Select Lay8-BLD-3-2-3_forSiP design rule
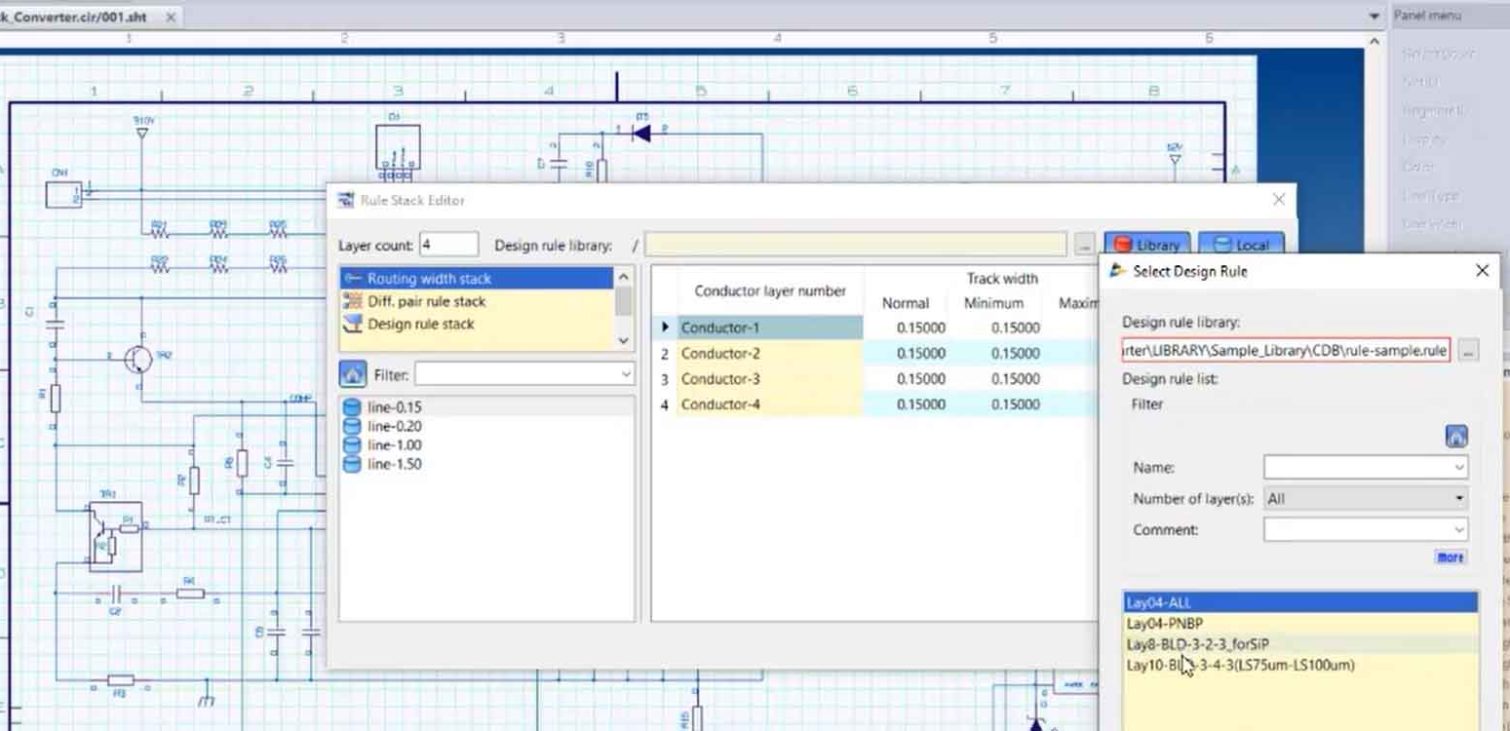The width and height of the screenshot is (1510, 731). [x=1197, y=644]
